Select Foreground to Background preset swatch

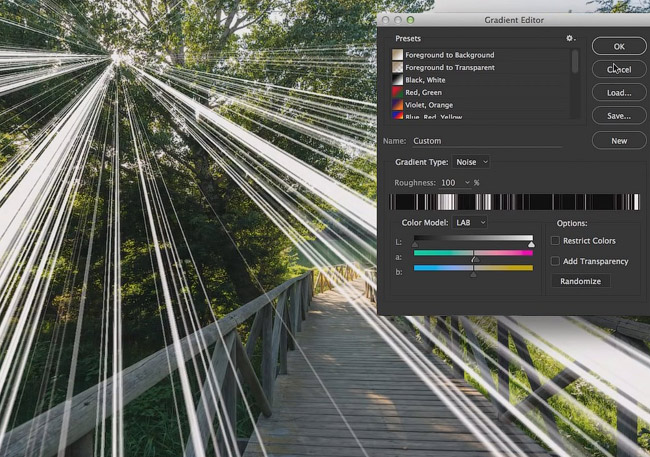398,55
